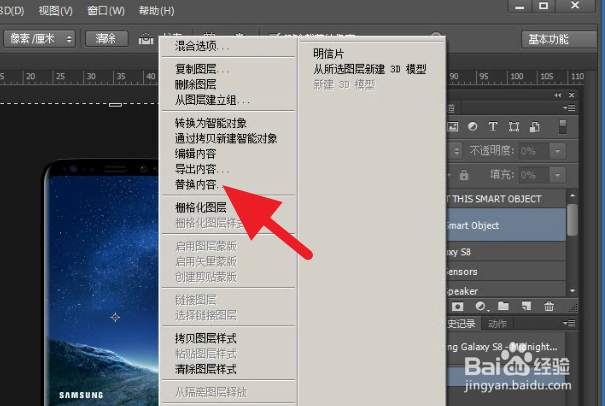Choose 通过拷贝新建智能对象 menu entry
This screenshot has width=605, height=406.
click(228, 139)
